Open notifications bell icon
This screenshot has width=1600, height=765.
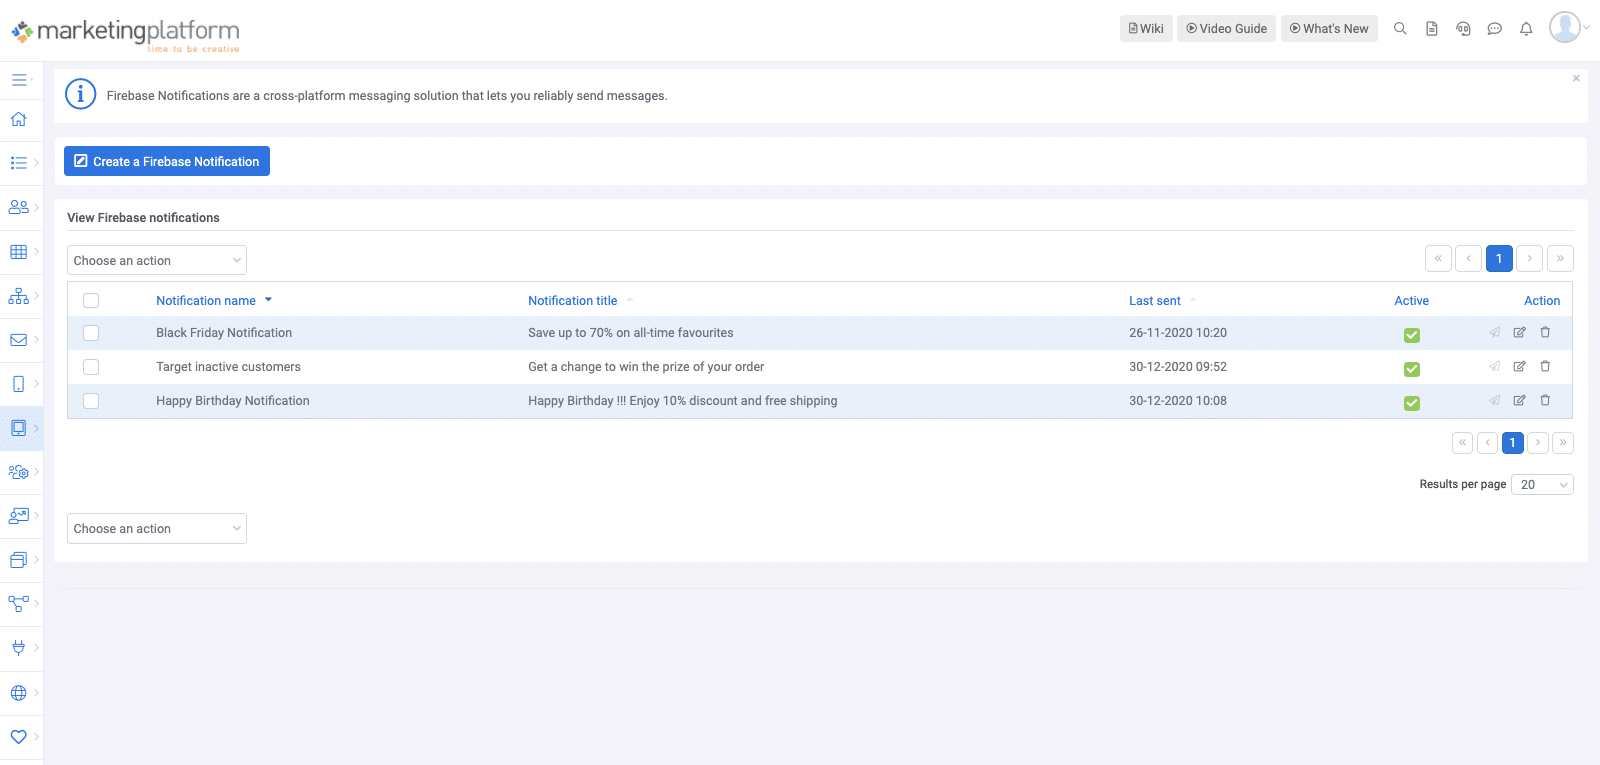1526,29
